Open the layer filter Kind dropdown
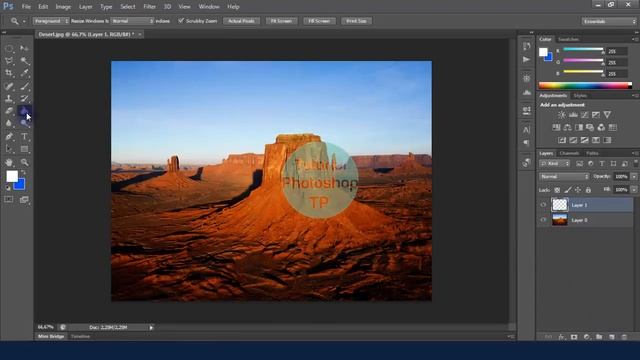Image resolution: width=640 pixels, height=360 pixels. pyautogui.click(x=554, y=164)
